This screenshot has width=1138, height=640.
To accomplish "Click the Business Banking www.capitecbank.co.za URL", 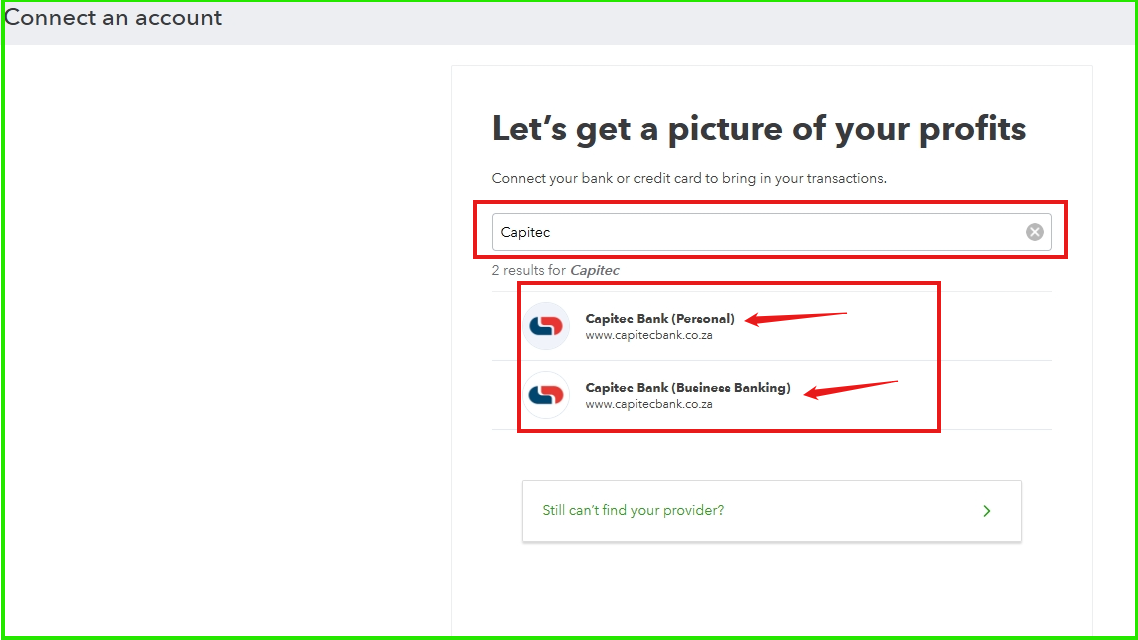I will (649, 404).
